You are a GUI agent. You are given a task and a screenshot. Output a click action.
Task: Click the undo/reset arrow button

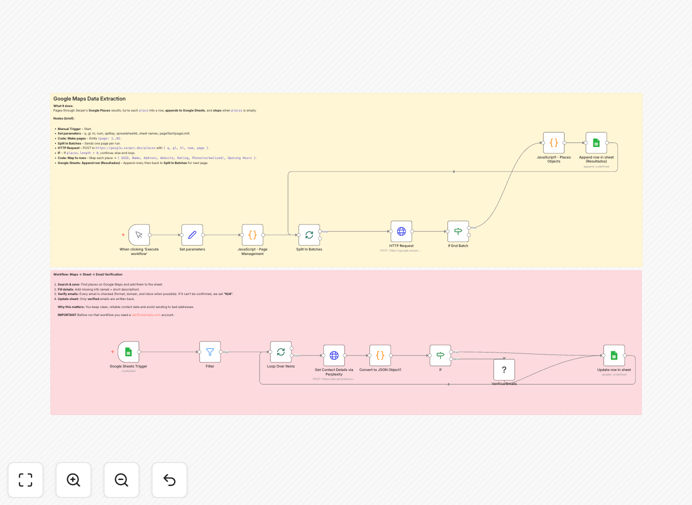click(169, 480)
